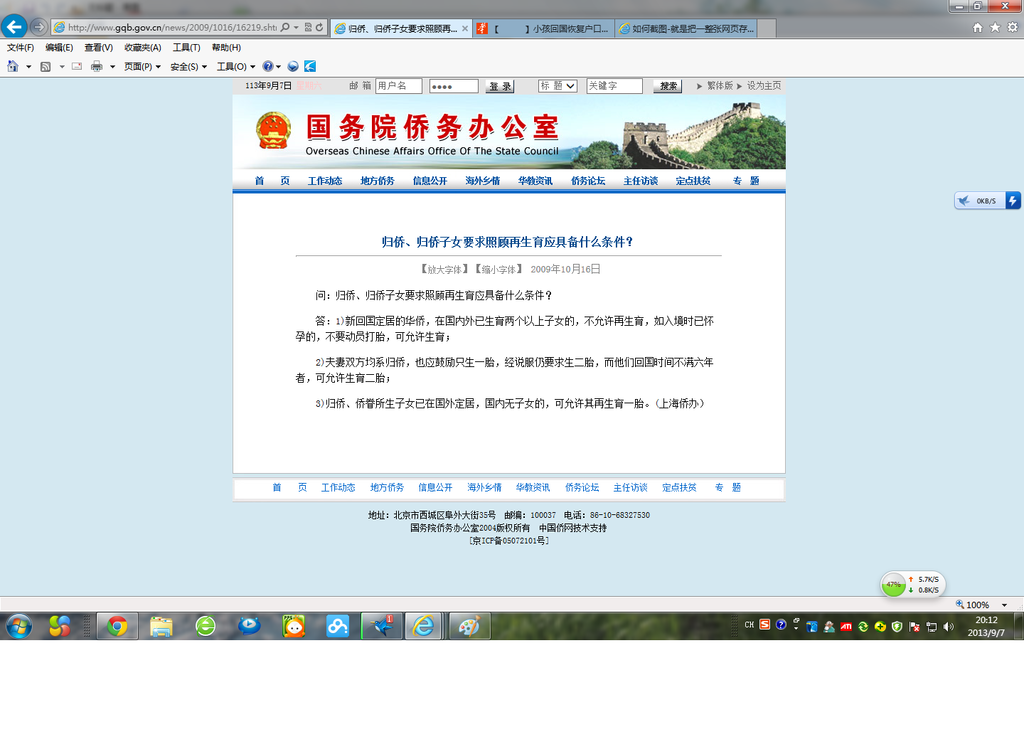Open 工作动态 in top navigation bar
The image size is (1024, 749).
coord(325,181)
